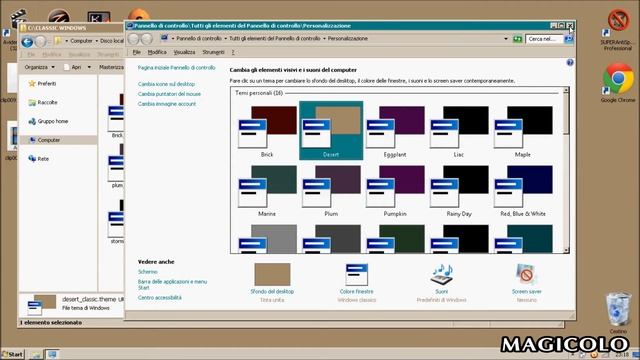Screen dimensions: 640x360
Task: Select the Desert theme thumbnail
Action: (x=331, y=131)
